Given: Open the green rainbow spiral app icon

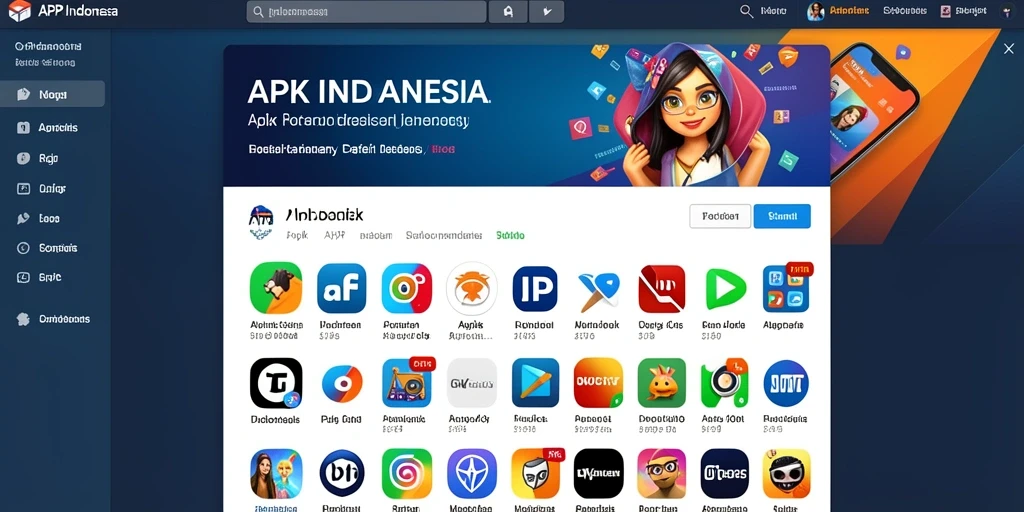Looking at the screenshot, I should coord(406,474).
